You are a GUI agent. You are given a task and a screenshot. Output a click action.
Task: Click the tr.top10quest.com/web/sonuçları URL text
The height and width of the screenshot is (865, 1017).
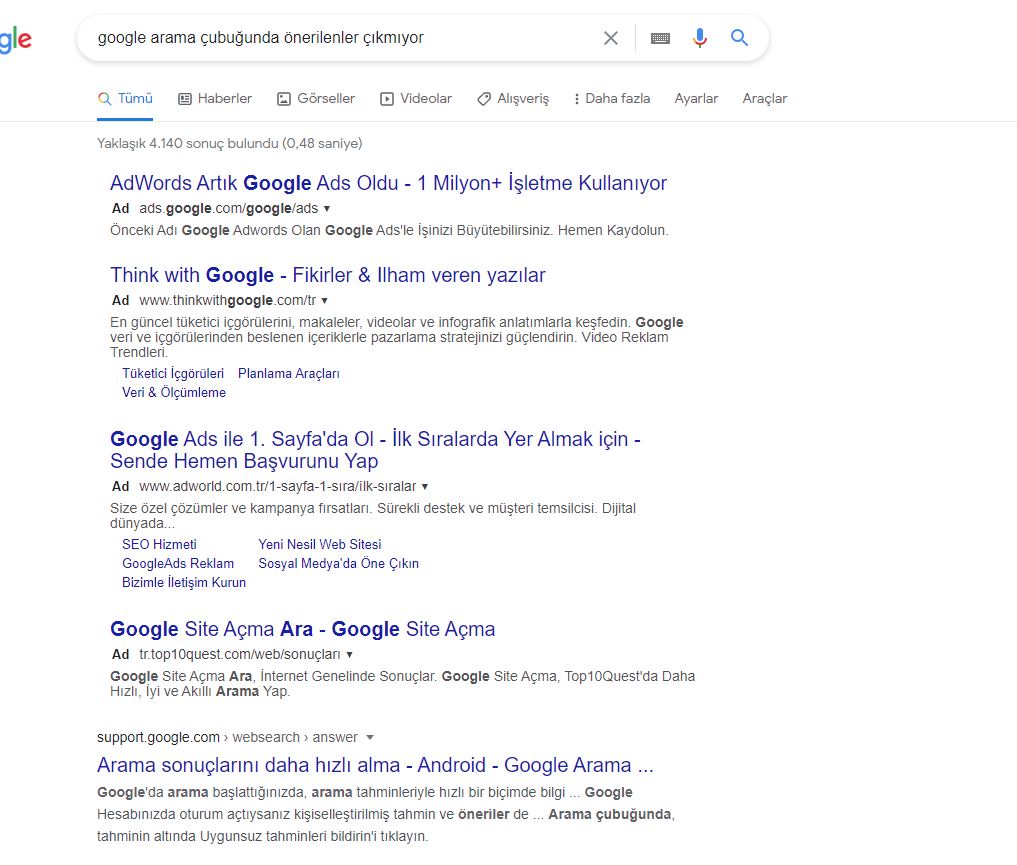tap(240, 654)
